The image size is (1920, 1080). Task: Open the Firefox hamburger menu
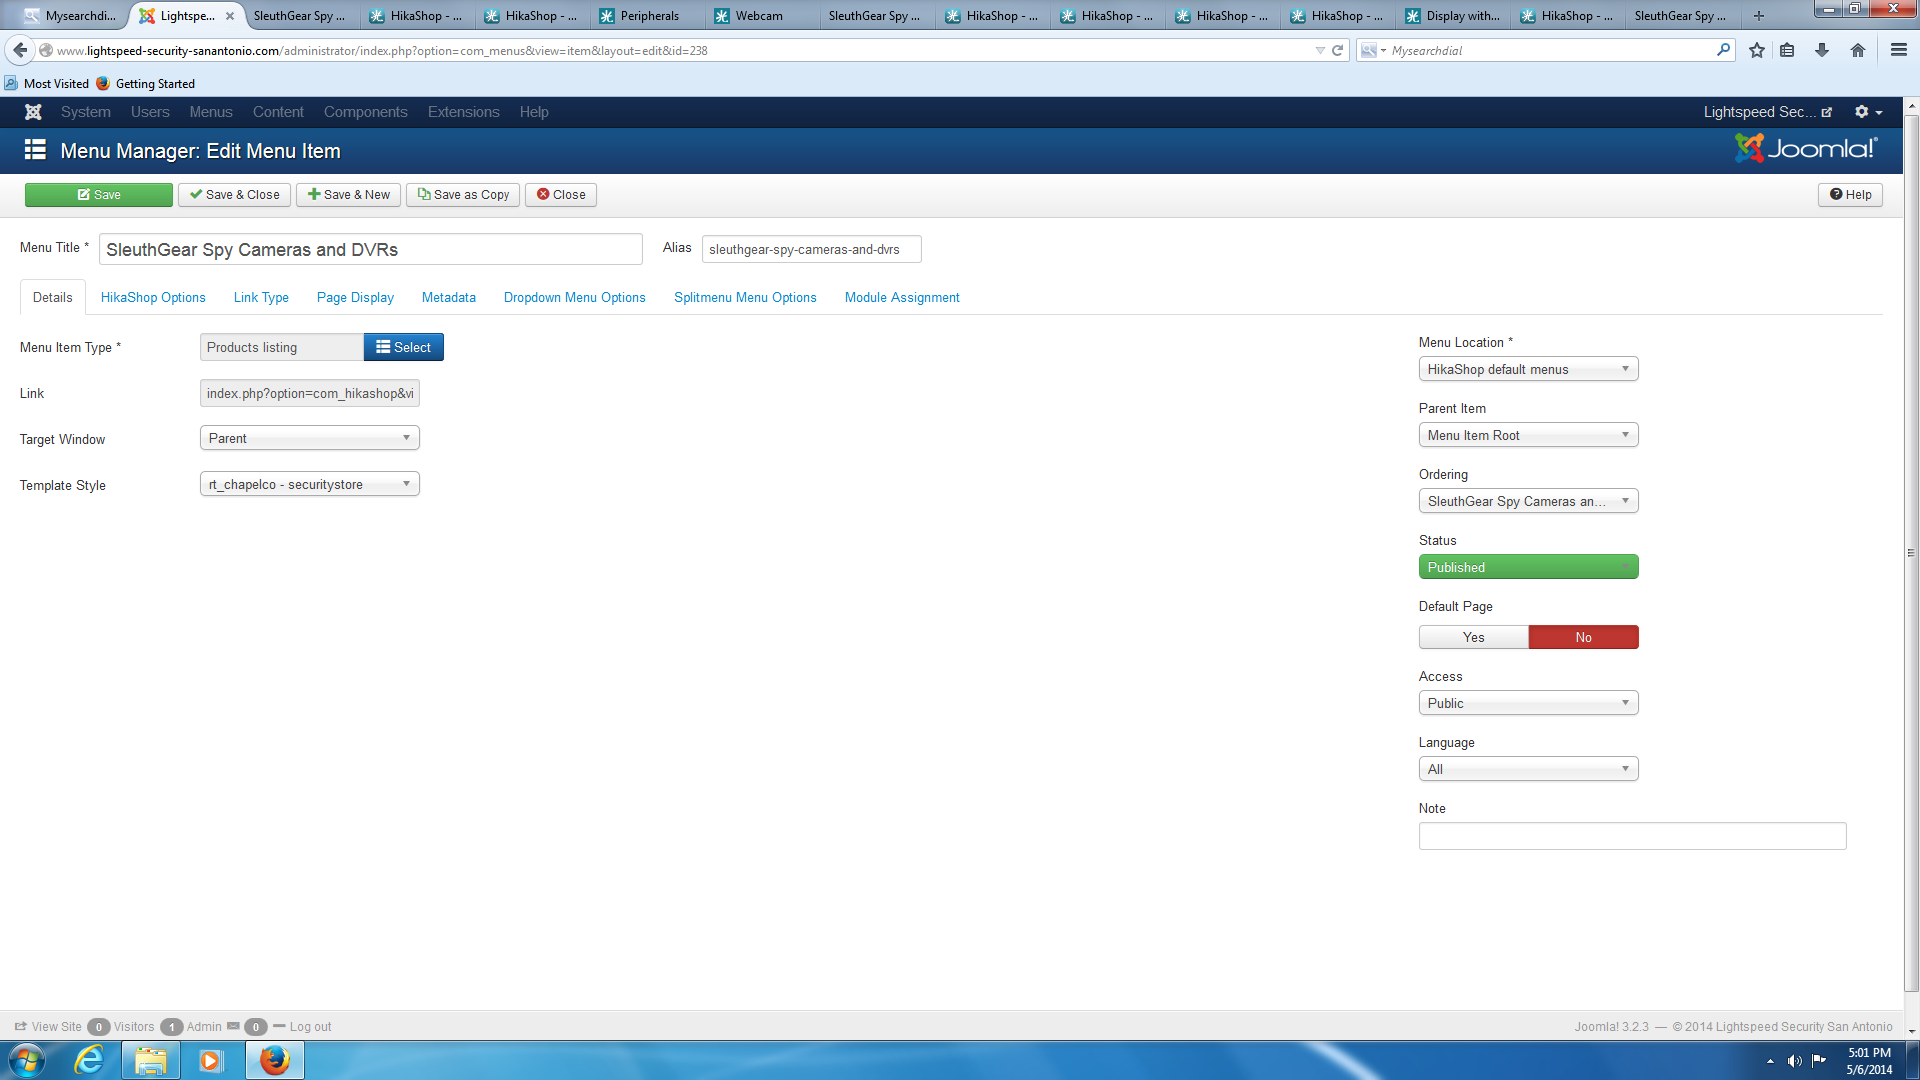point(1898,50)
